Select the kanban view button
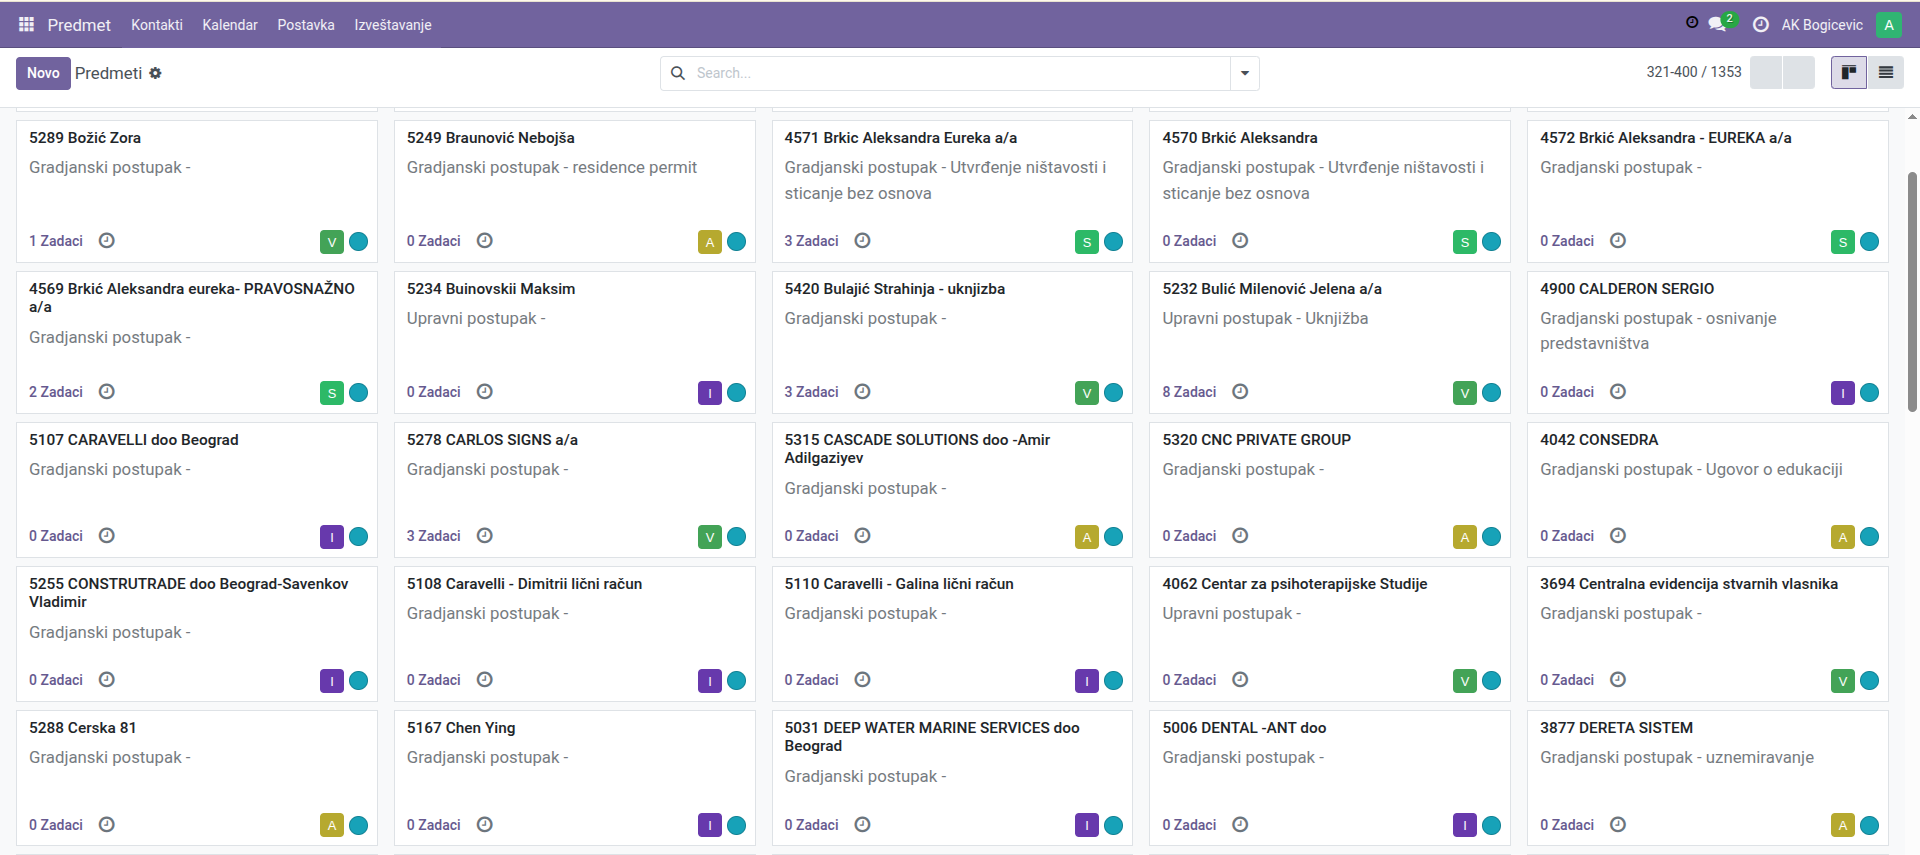 [x=1849, y=73]
